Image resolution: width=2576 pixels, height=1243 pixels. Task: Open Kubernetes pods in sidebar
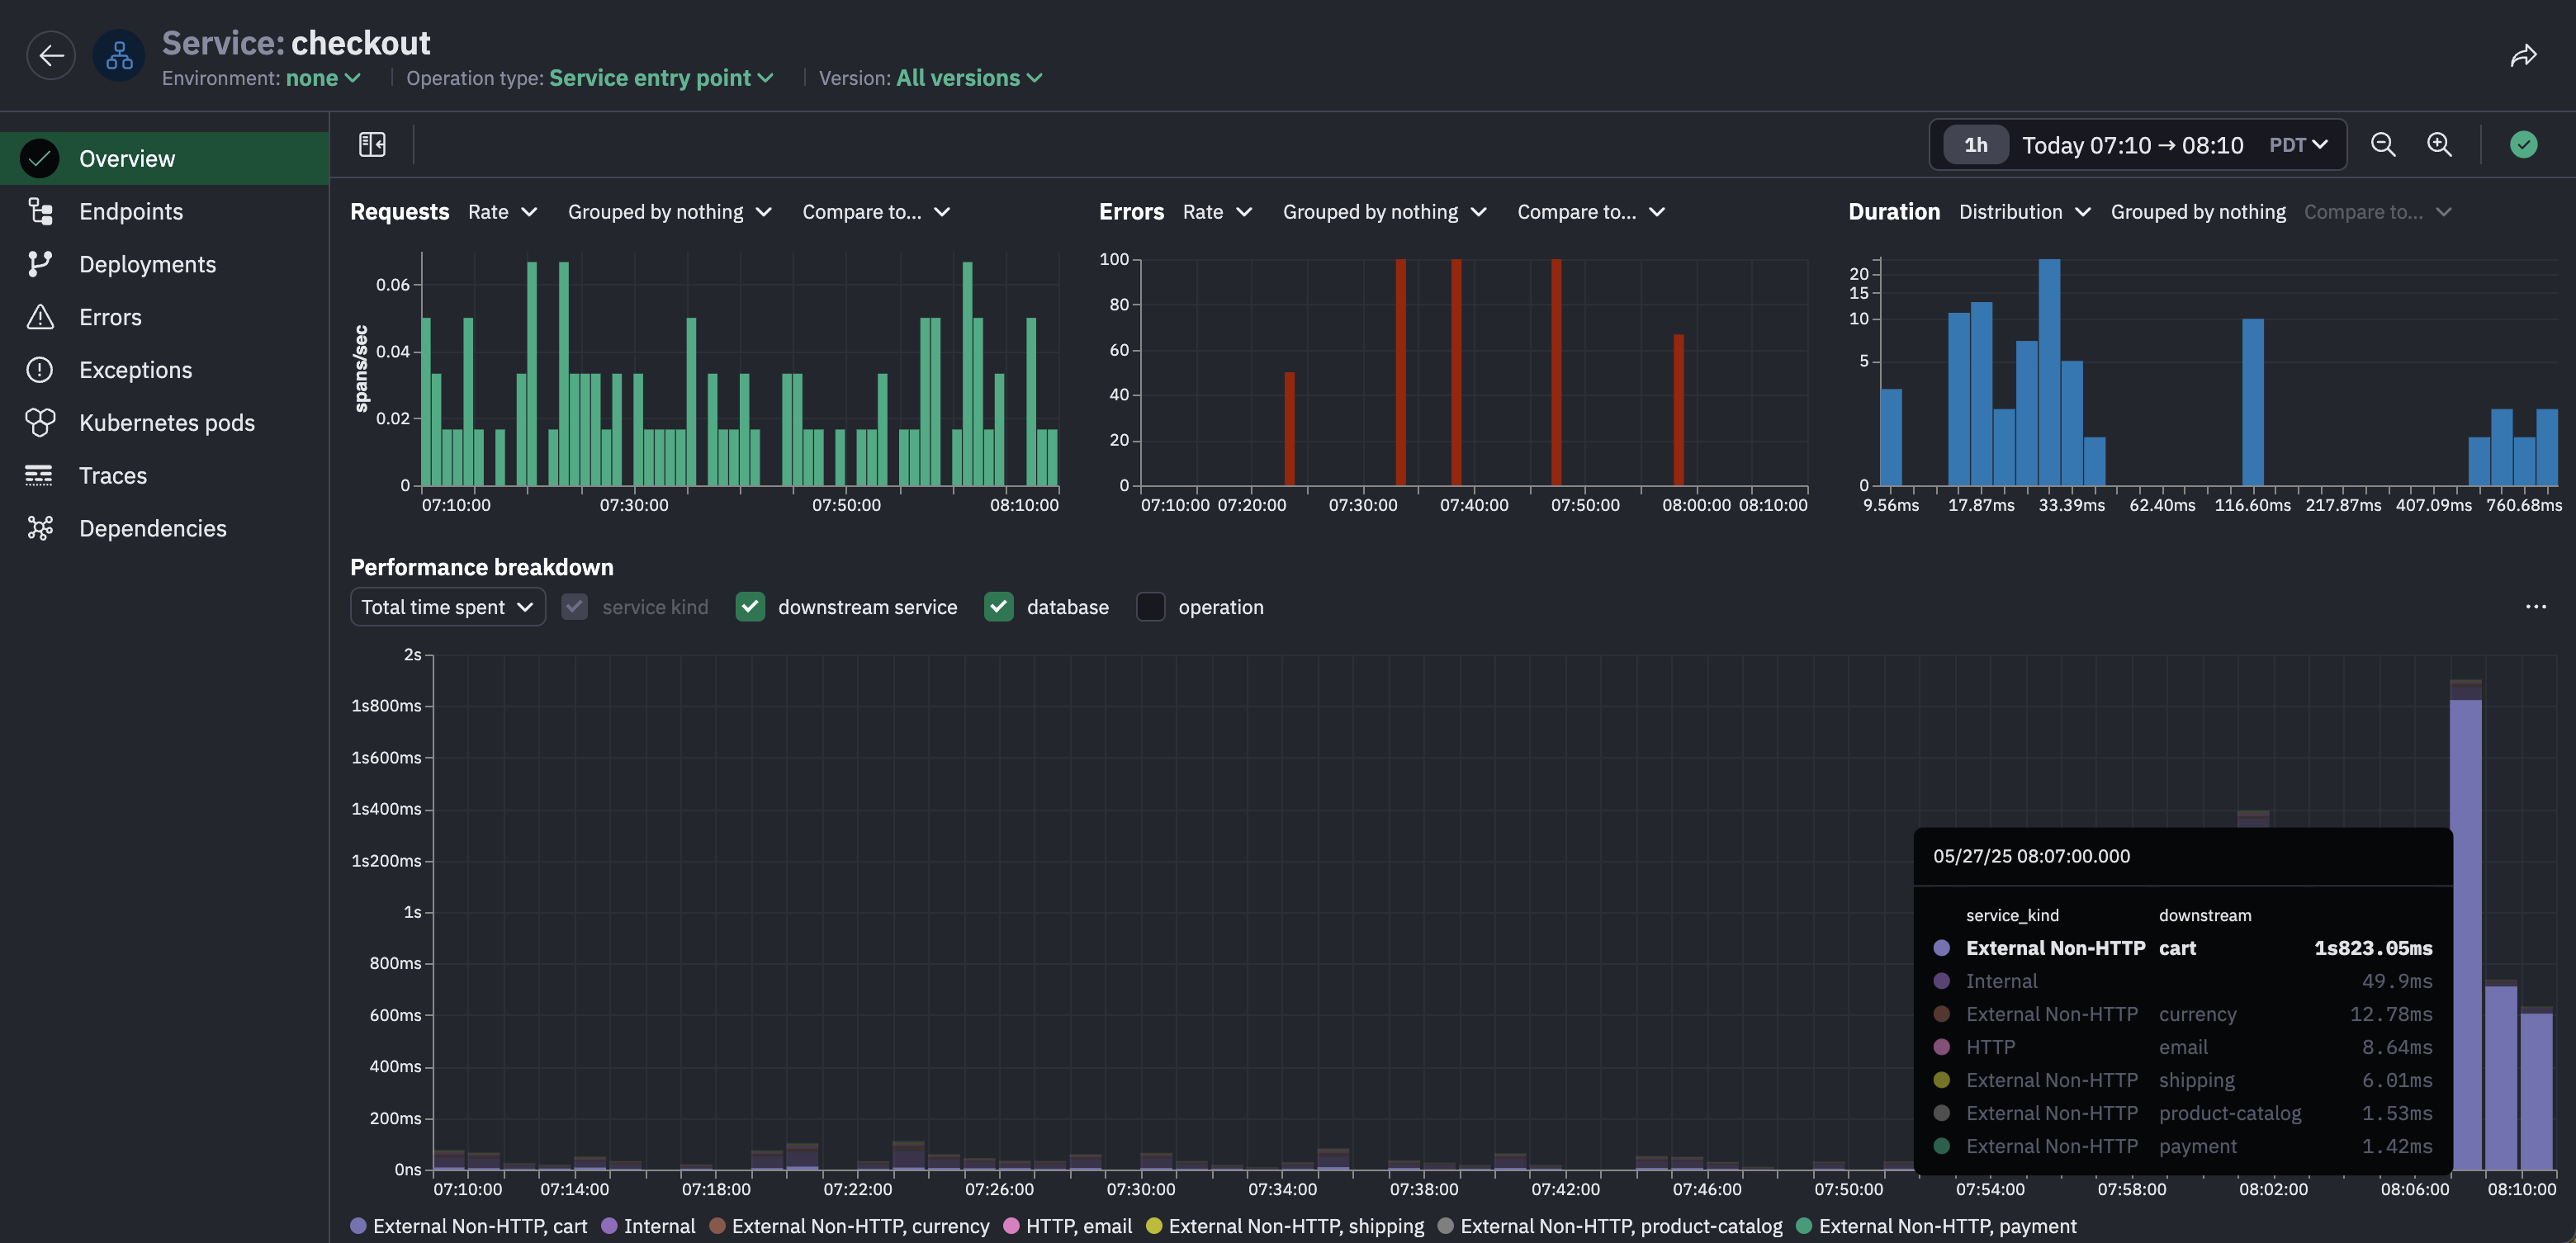pos(166,422)
